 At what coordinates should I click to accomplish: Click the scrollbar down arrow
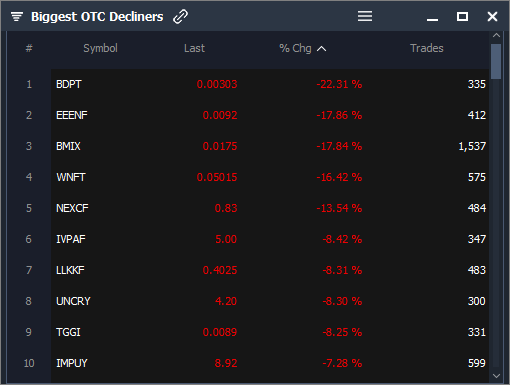pyautogui.click(x=496, y=376)
